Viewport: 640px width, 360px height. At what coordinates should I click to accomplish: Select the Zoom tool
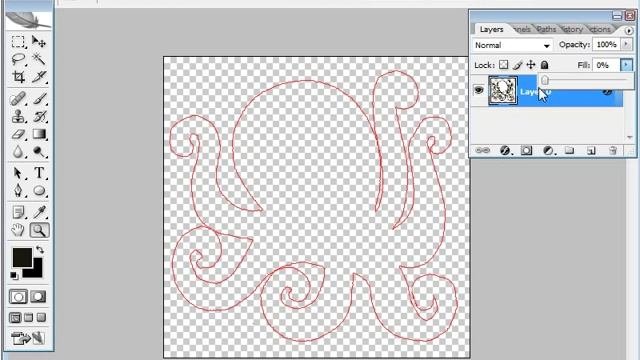coord(39,230)
